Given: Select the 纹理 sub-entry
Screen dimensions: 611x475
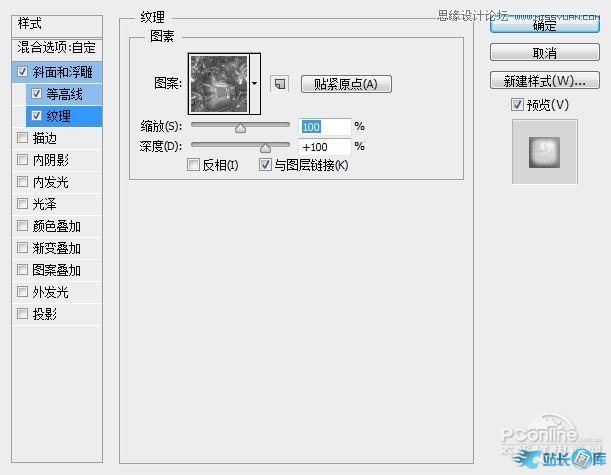Looking at the screenshot, I should coord(64,116).
